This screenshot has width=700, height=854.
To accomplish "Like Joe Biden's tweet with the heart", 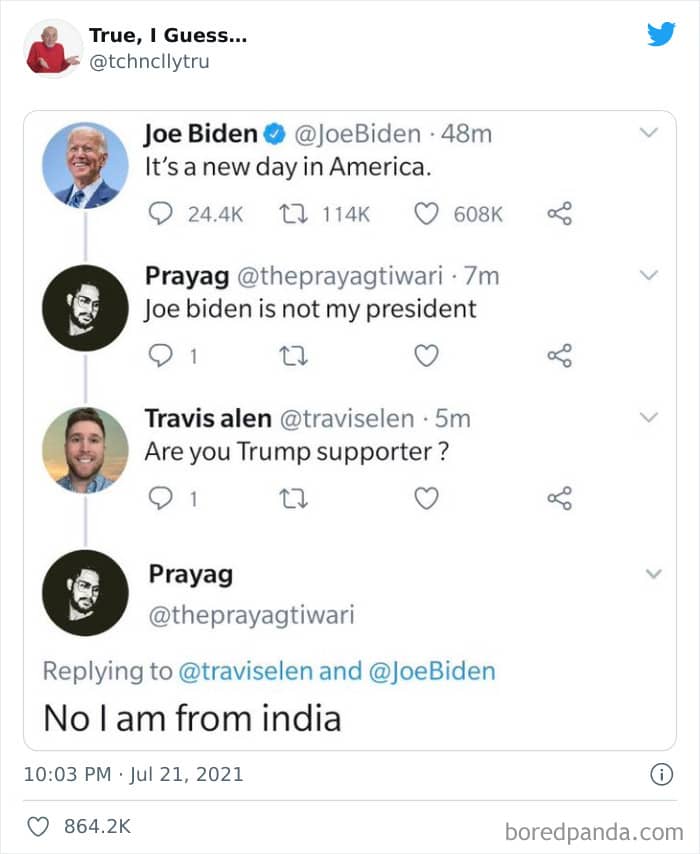I will (427, 213).
